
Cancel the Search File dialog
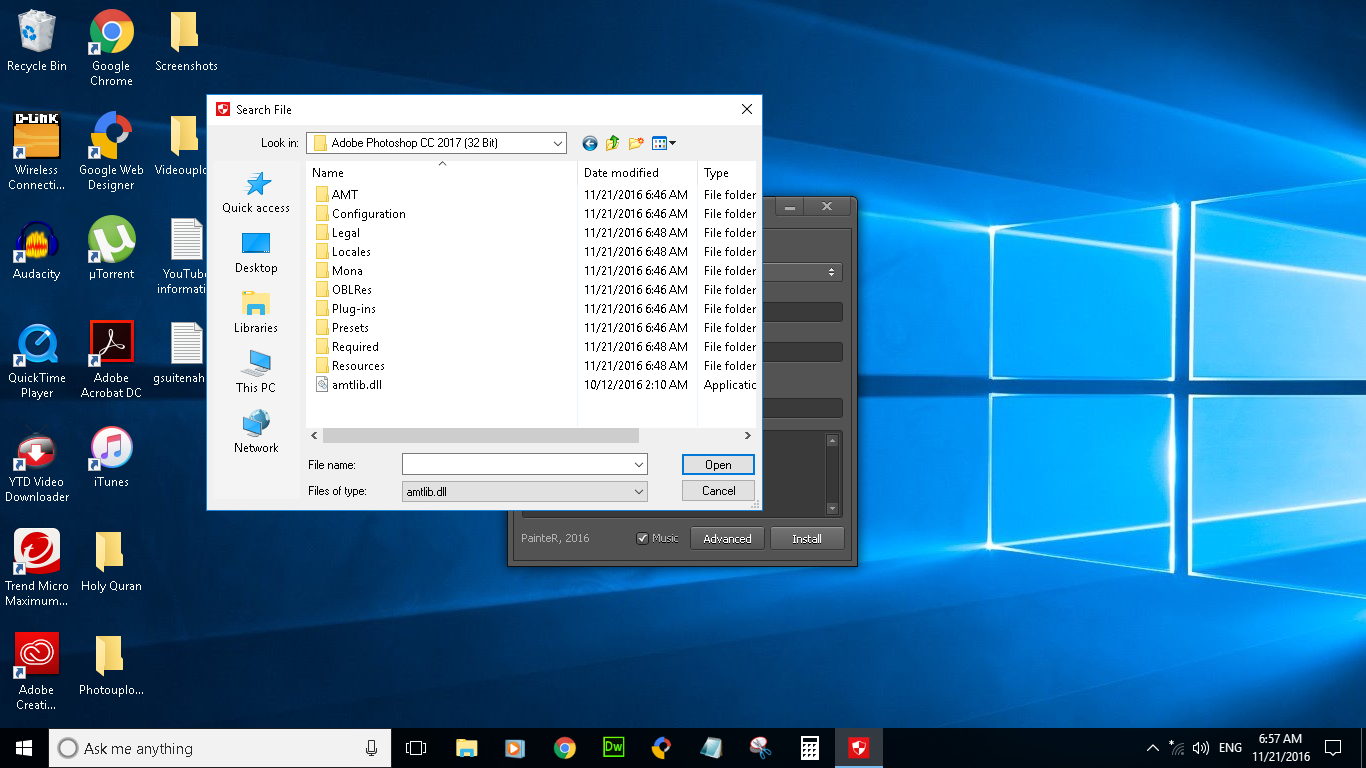tap(718, 491)
